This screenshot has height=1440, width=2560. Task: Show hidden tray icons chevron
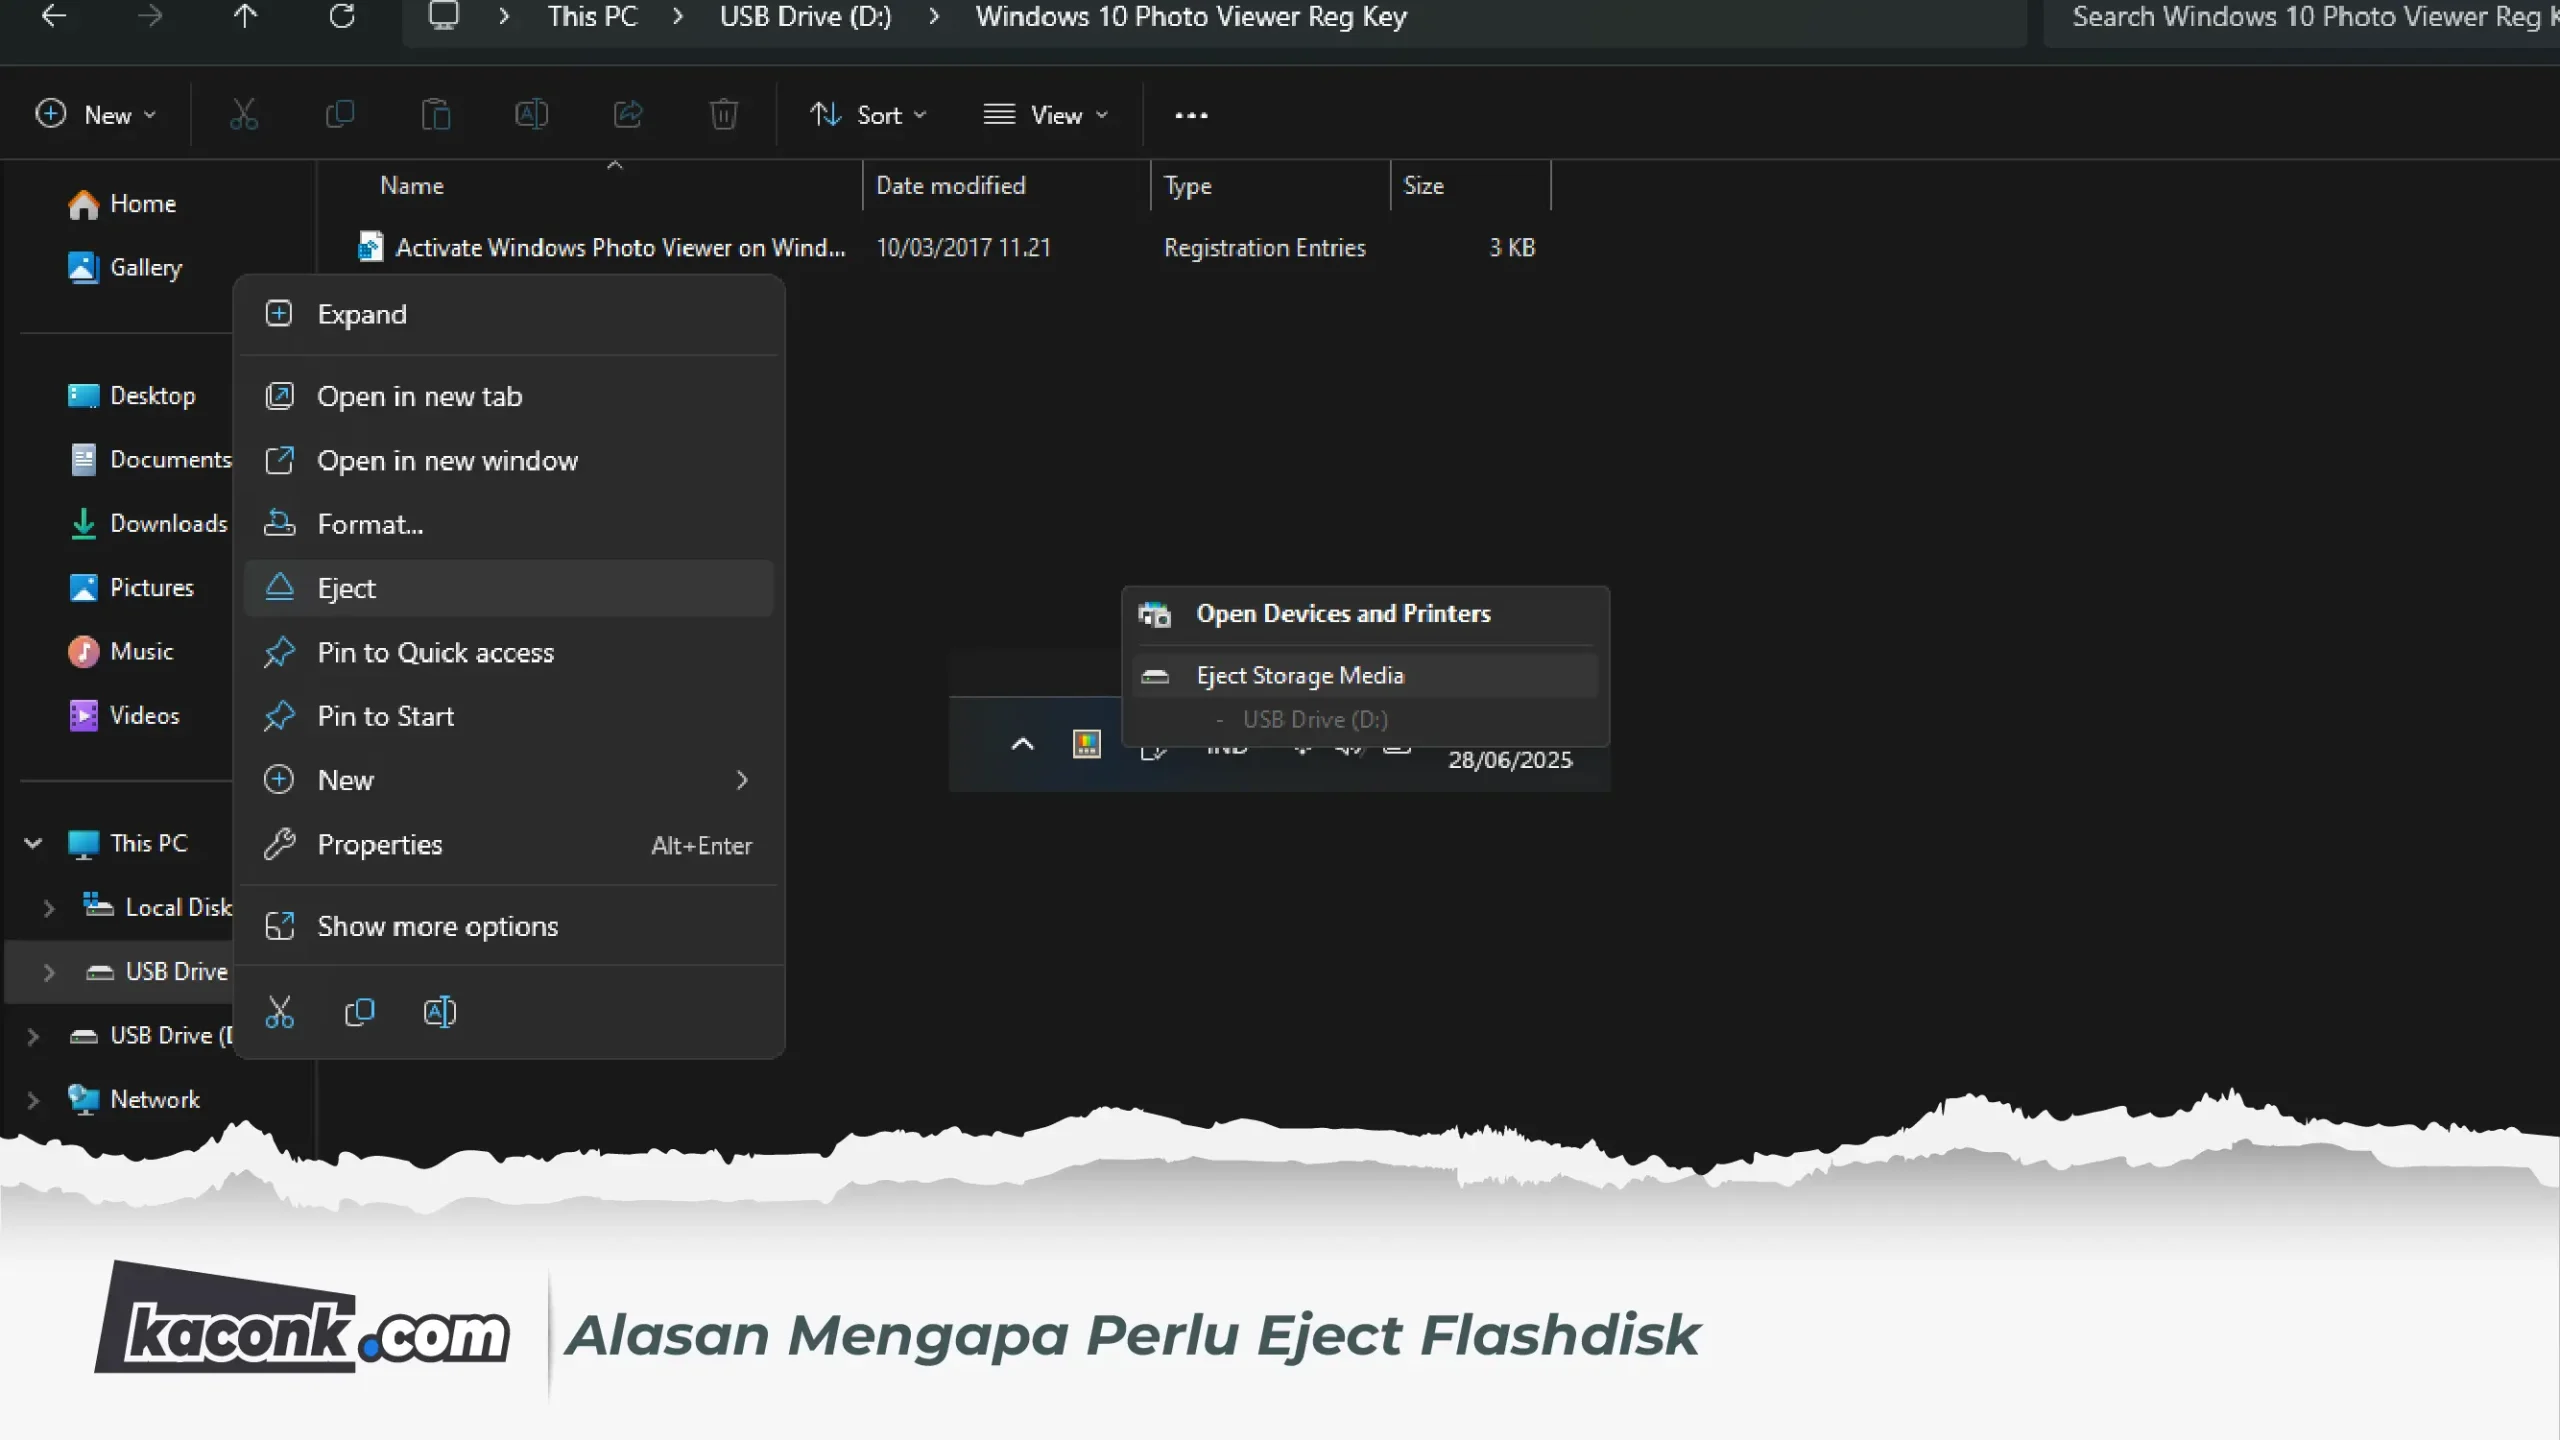pos(1022,744)
